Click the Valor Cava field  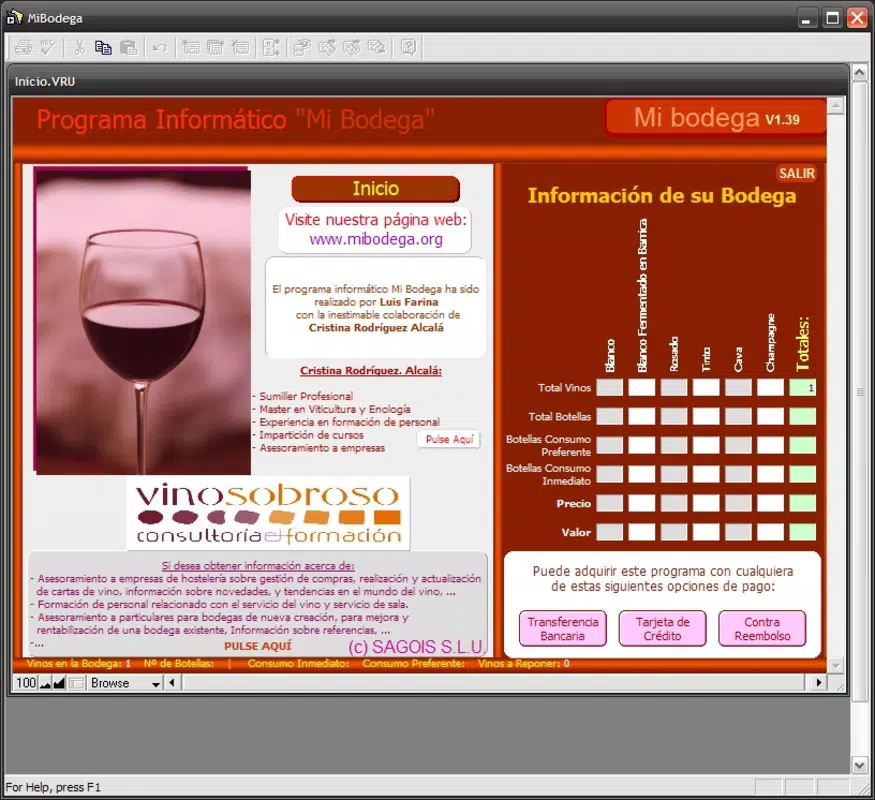coord(738,532)
